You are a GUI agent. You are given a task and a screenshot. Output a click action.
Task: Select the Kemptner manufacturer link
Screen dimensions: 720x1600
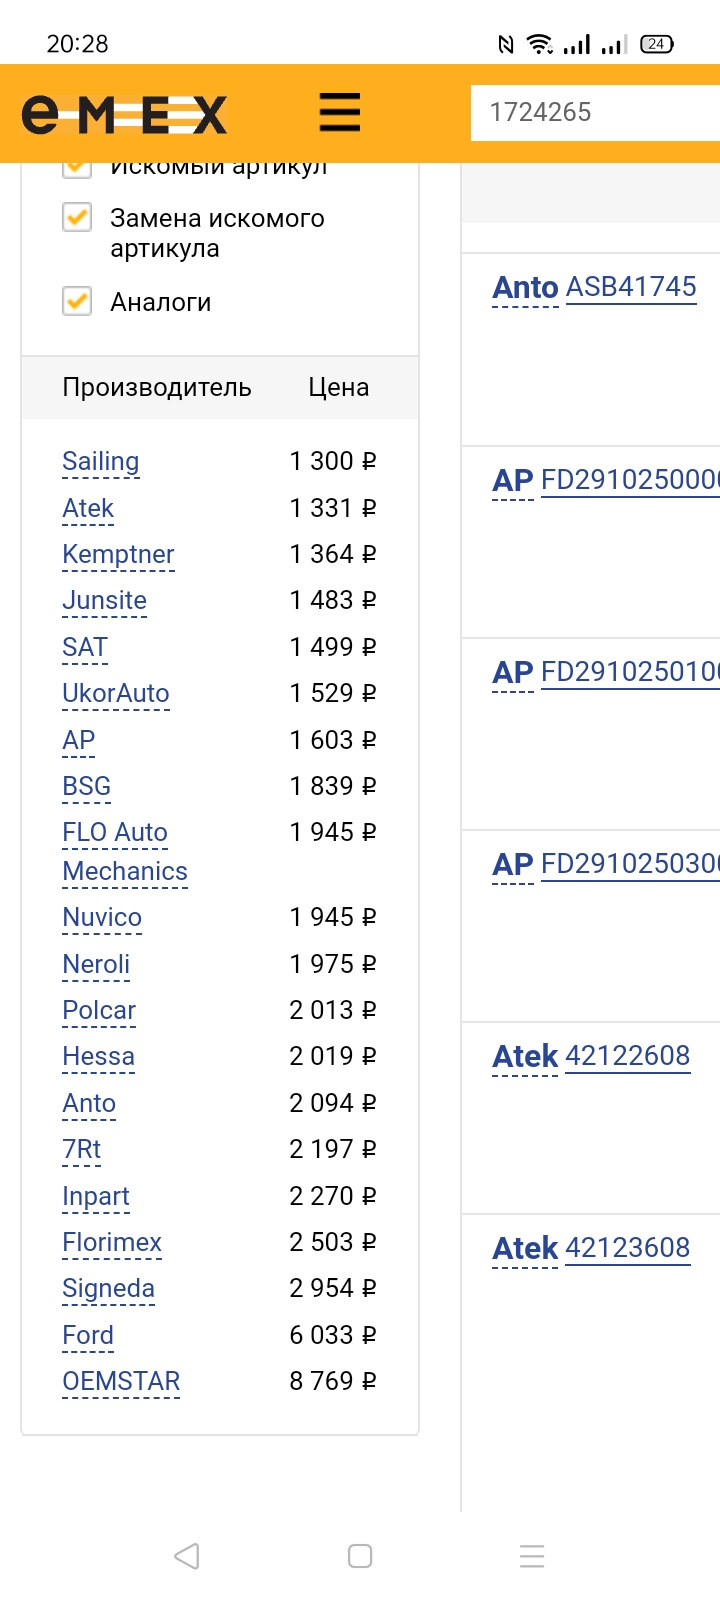(118, 554)
